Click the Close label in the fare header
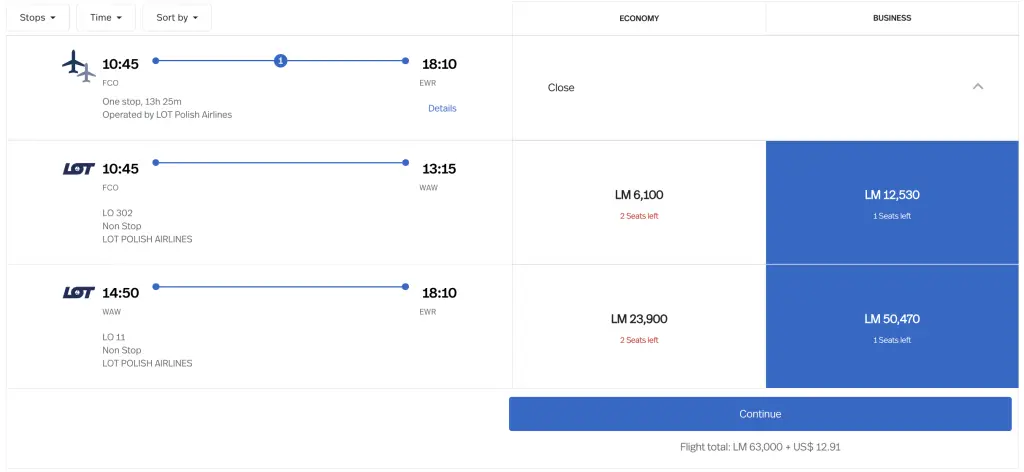The image size is (1024, 472). (561, 88)
